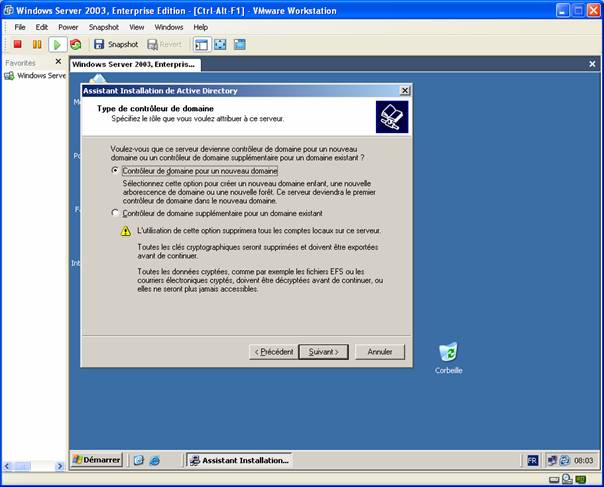604x487 pixels.
Task: Open the Edit menu
Action: click(42, 27)
